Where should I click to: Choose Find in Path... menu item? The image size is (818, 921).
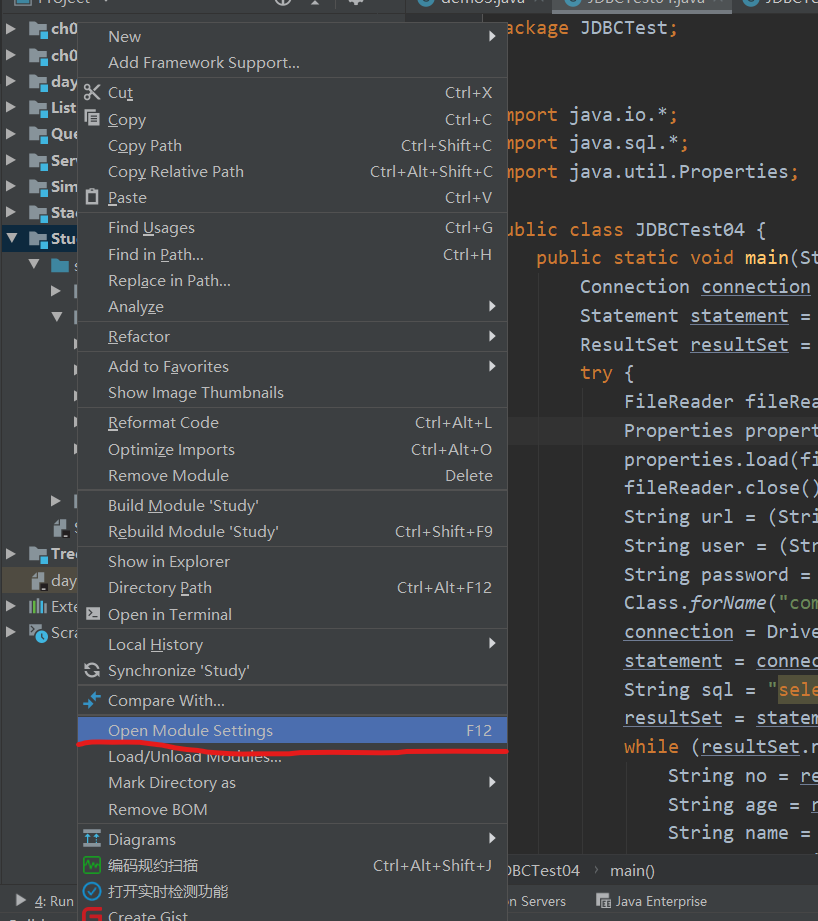[x=292, y=254]
